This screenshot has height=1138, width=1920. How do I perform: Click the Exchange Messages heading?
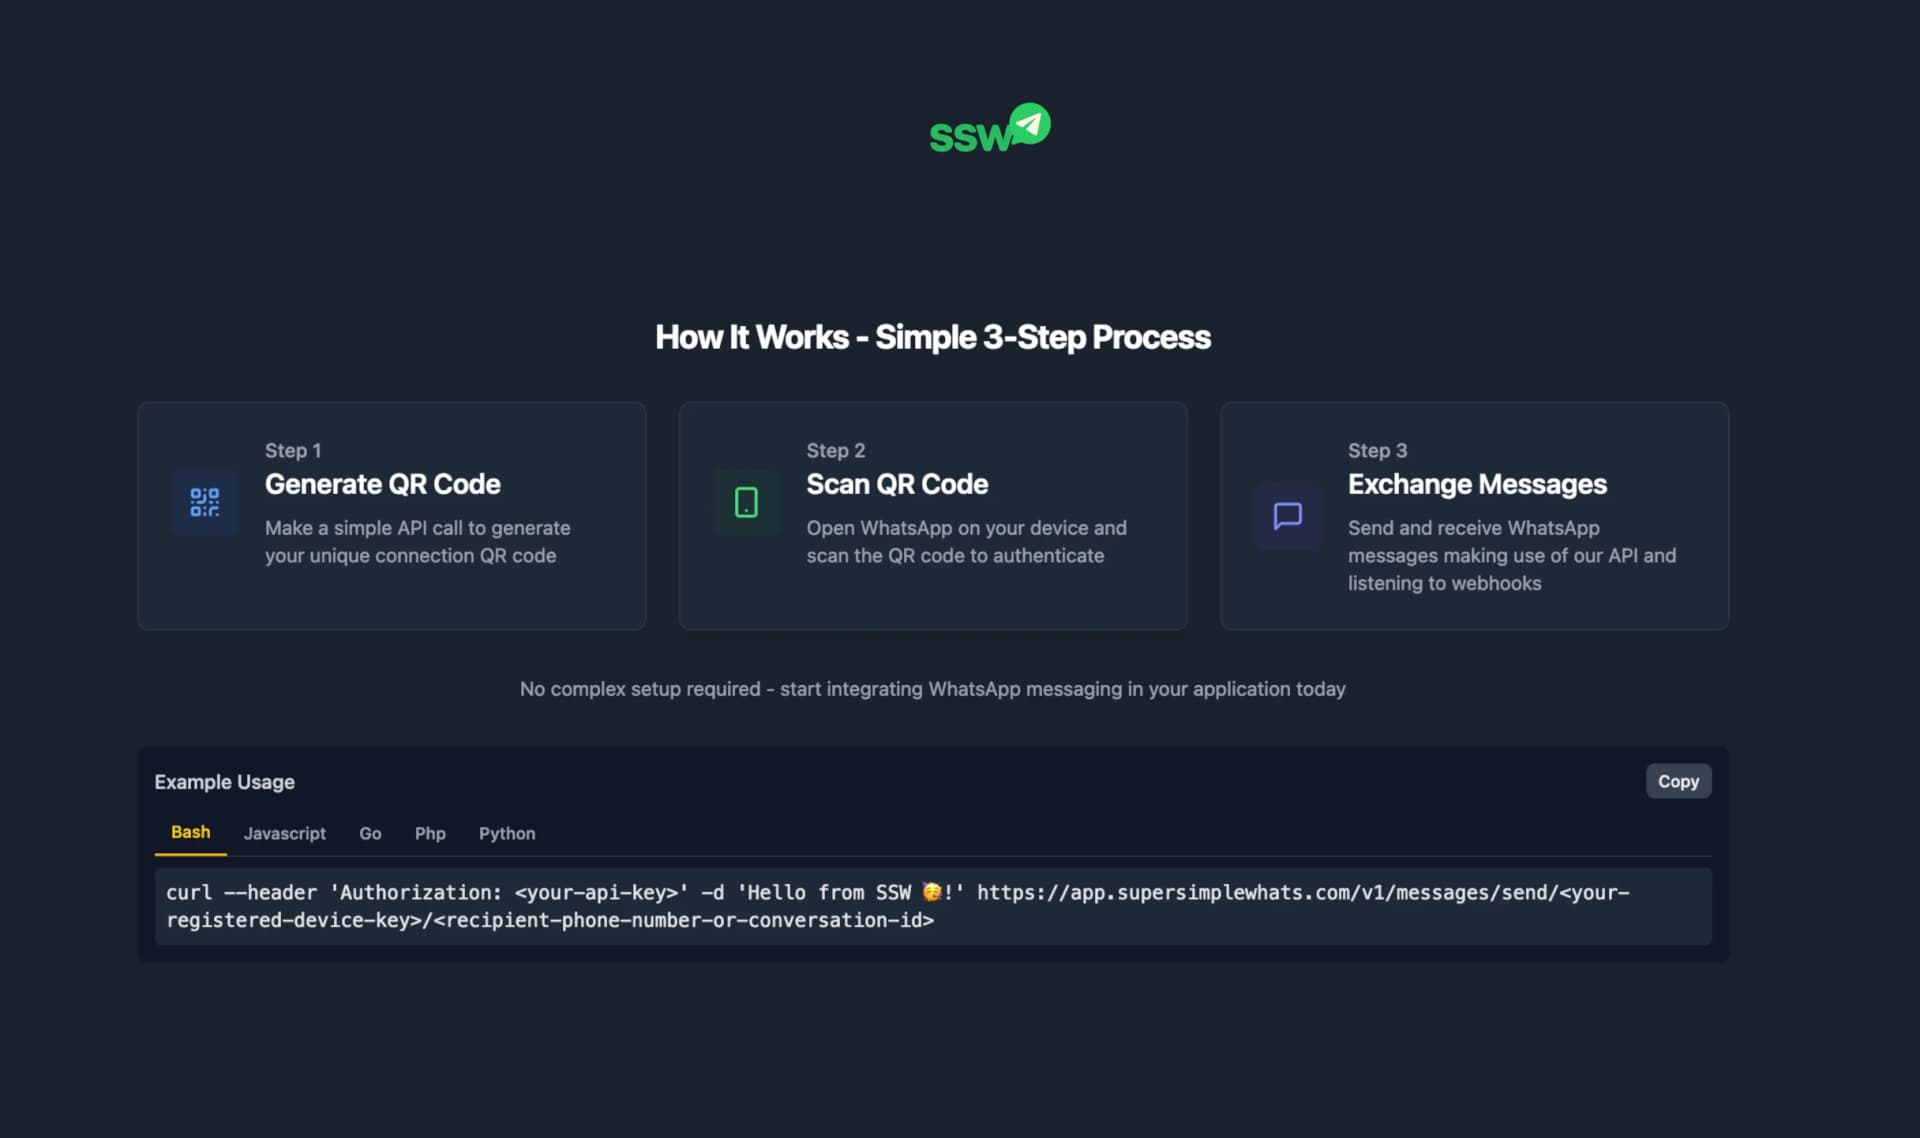(1477, 484)
